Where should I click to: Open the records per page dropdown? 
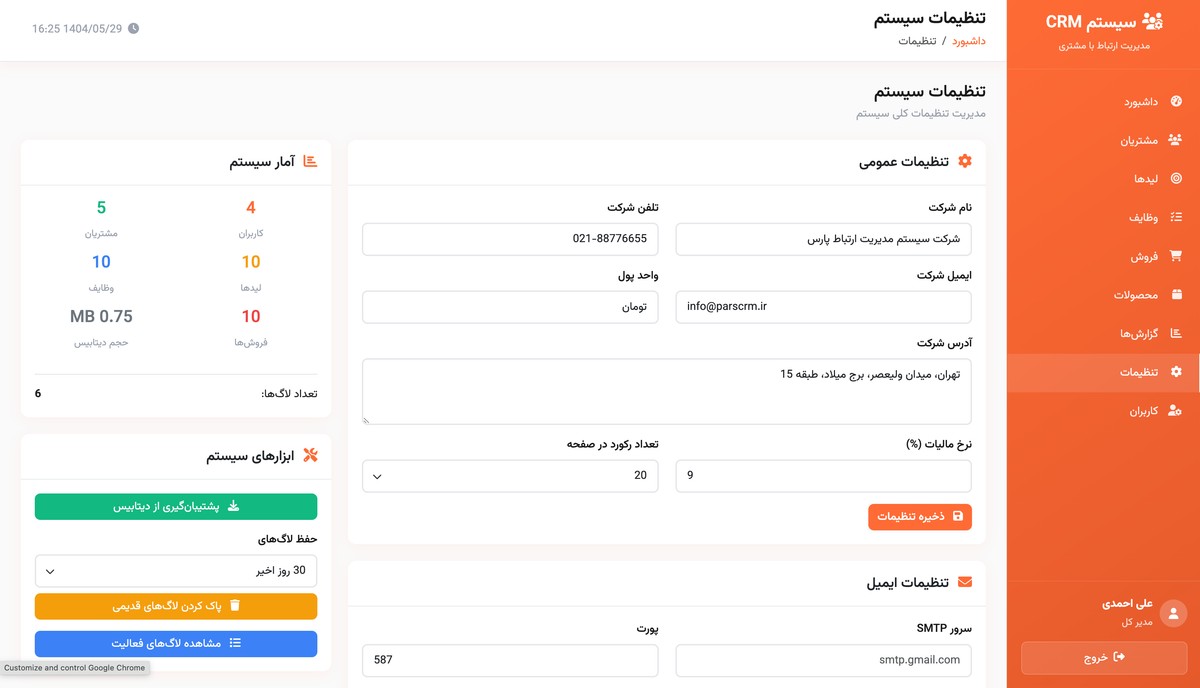(x=510, y=476)
